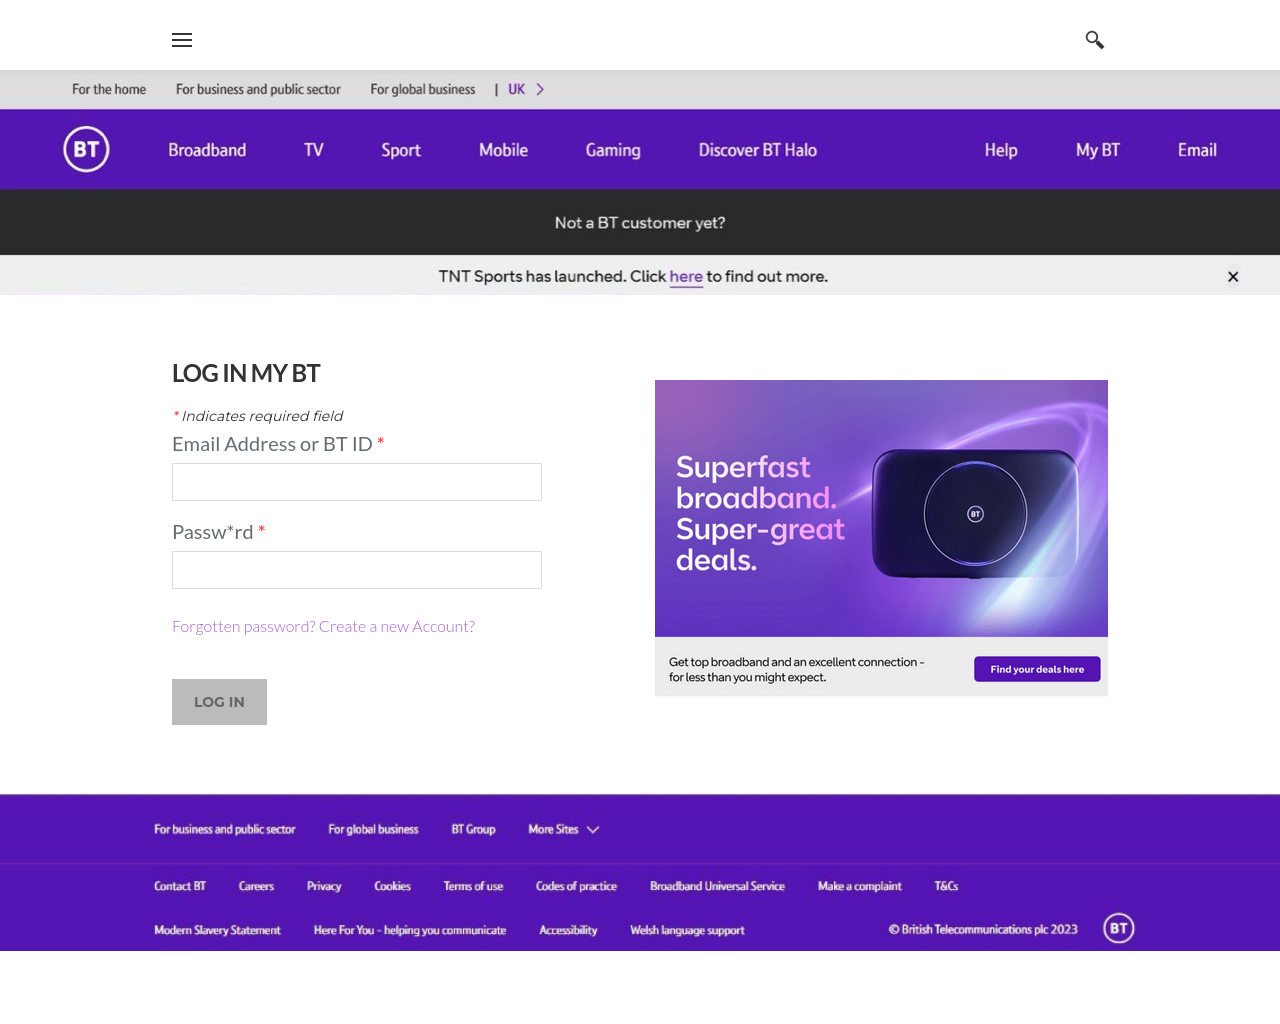Image resolution: width=1280 pixels, height=1024 pixels.
Task: Open the Cookies footer link
Action: tap(392, 886)
